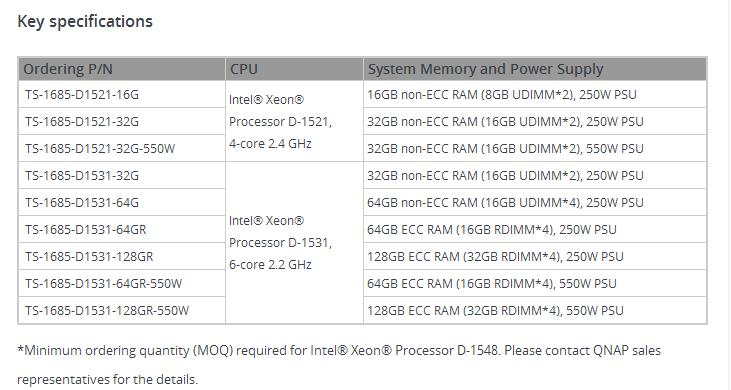Click 64GB non-ECC RAM 250W PSU cell
Image resolution: width=731 pixels, height=390 pixels.
(x=535, y=203)
